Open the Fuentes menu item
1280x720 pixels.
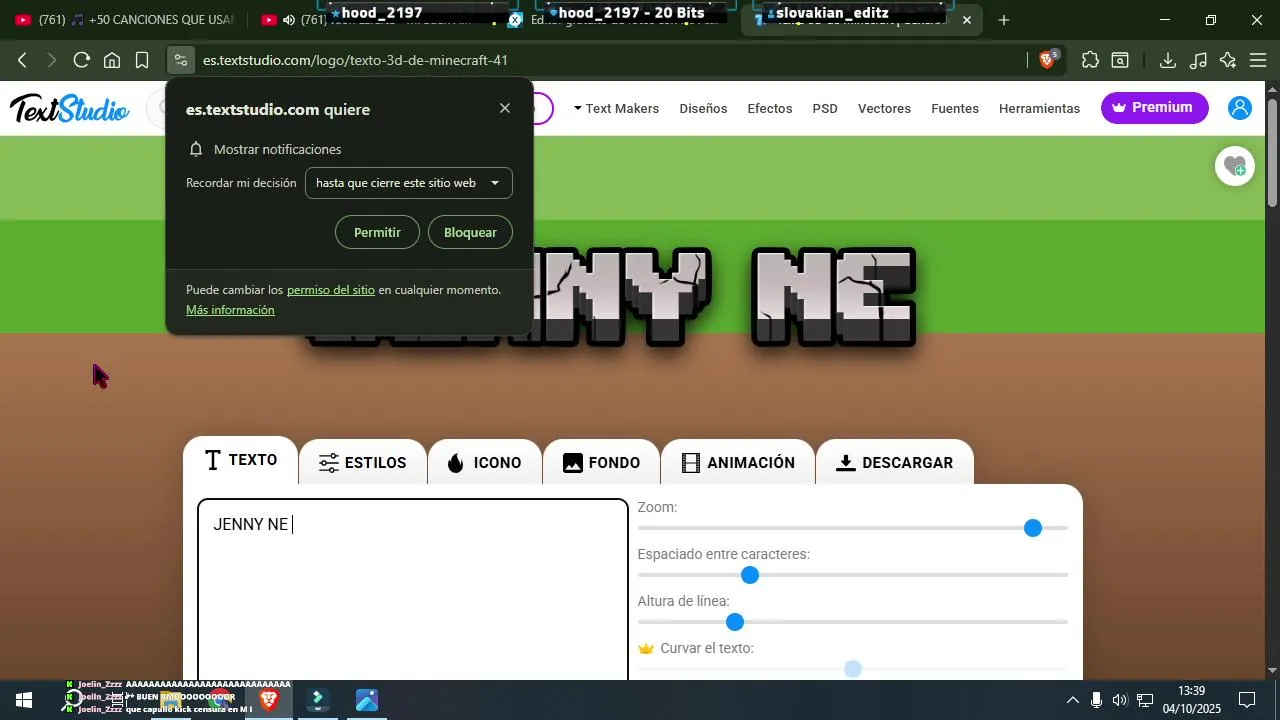point(955,108)
